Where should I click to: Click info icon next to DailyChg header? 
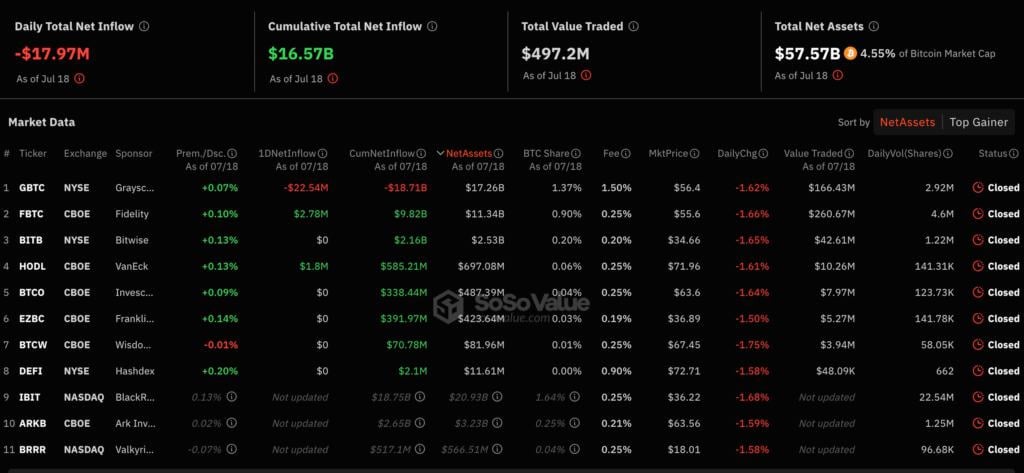click(x=763, y=154)
